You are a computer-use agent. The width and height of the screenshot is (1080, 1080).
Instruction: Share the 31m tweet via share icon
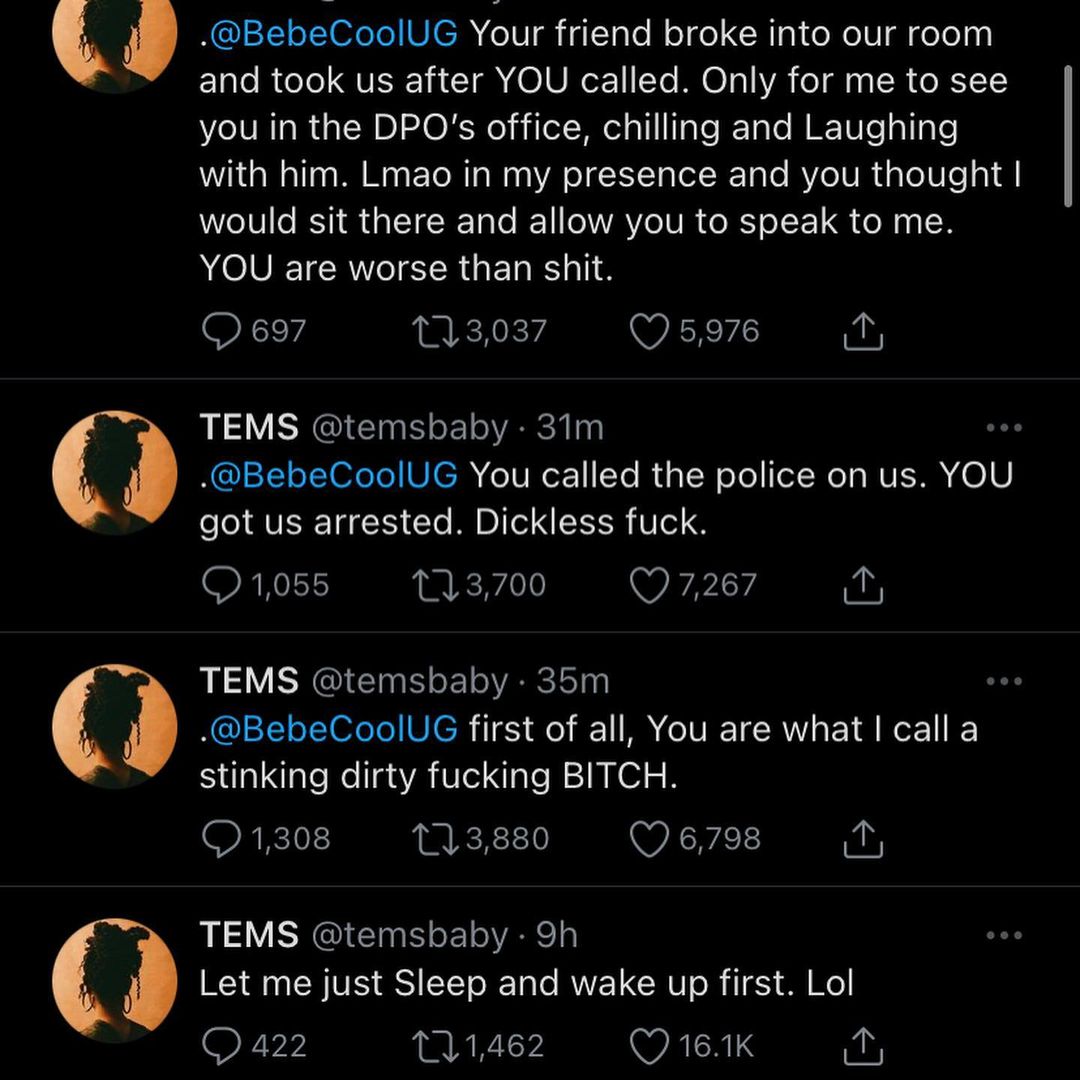[x=864, y=585]
